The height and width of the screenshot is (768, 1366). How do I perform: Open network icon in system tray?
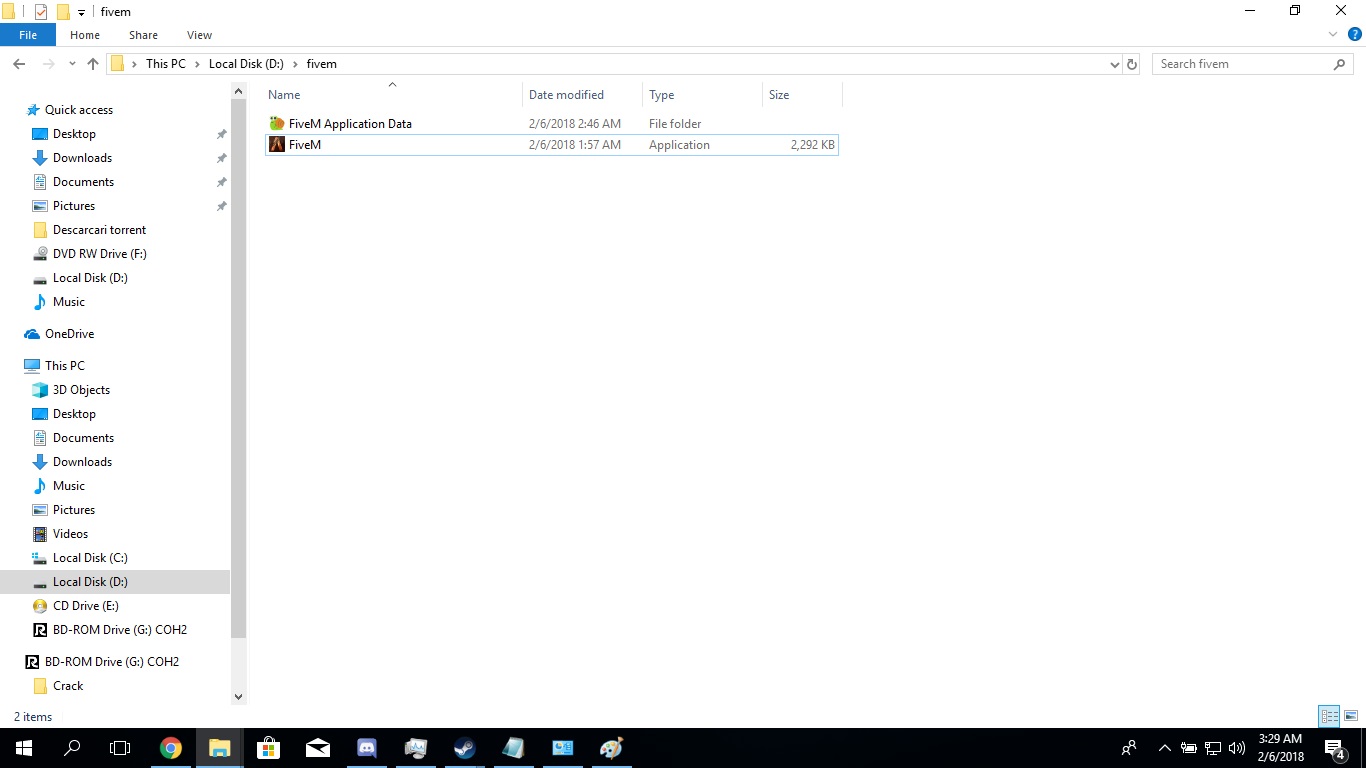(x=1213, y=748)
